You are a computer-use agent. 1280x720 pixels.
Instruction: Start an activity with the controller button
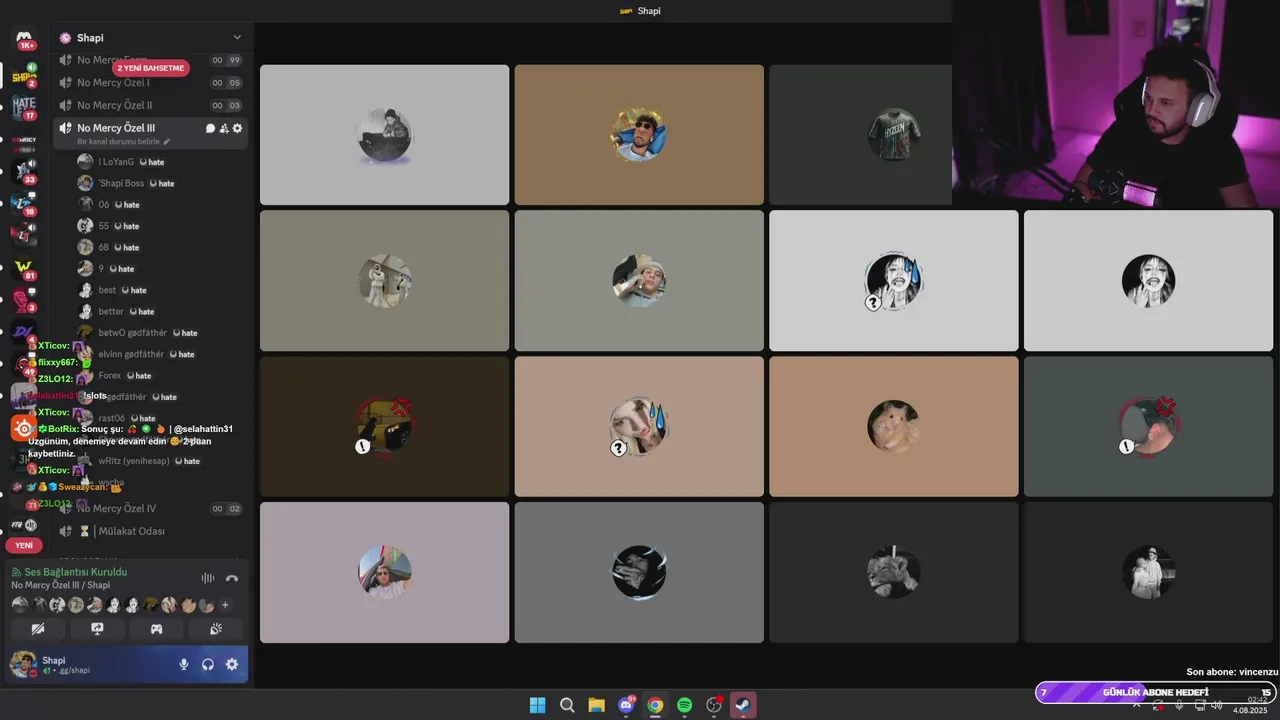tap(156, 629)
